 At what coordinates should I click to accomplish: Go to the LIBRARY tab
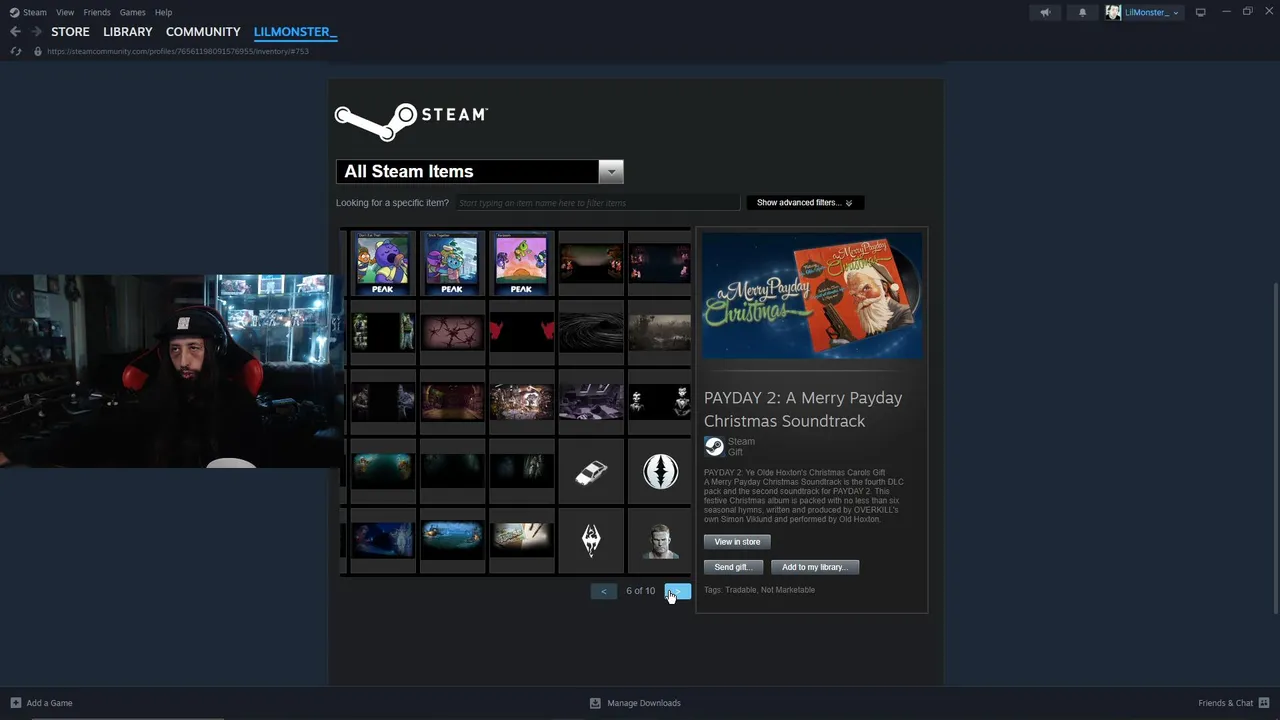(128, 32)
